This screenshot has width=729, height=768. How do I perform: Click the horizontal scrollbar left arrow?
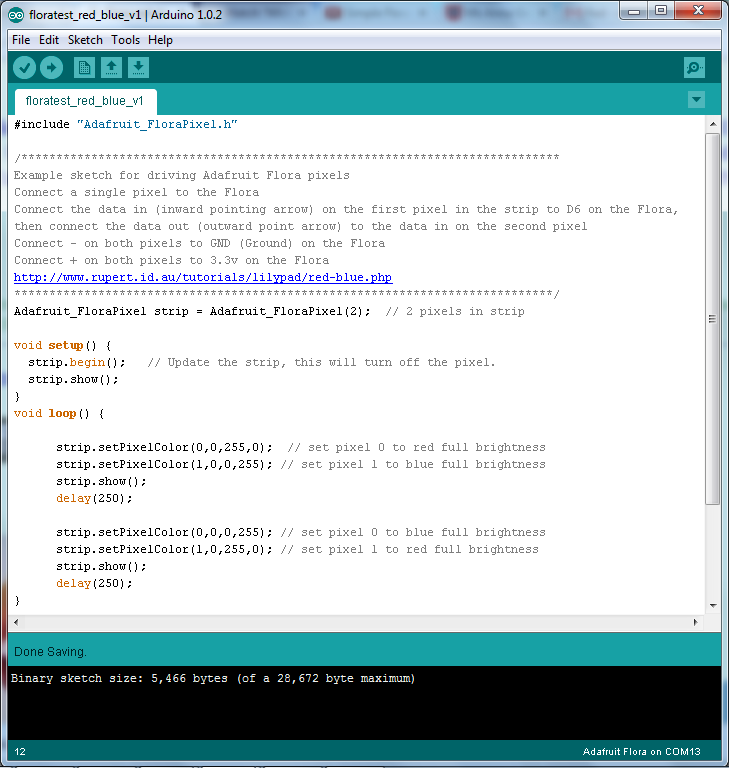[16, 623]
